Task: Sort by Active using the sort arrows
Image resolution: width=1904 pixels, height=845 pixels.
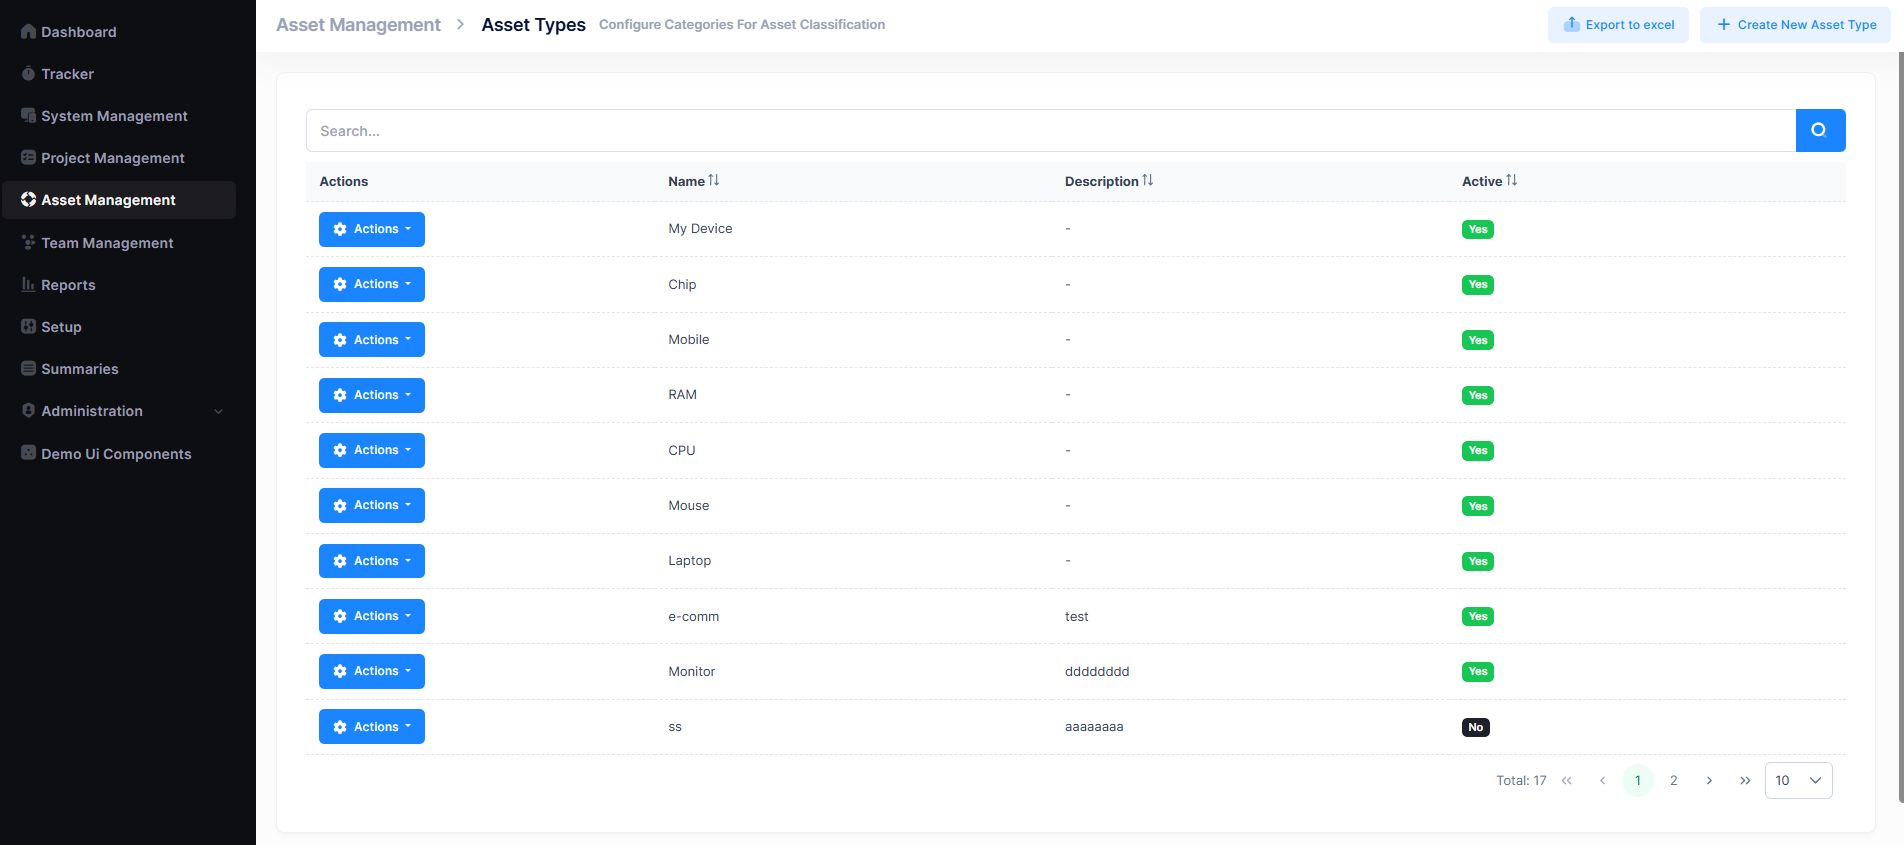Action: (1511, 180)
